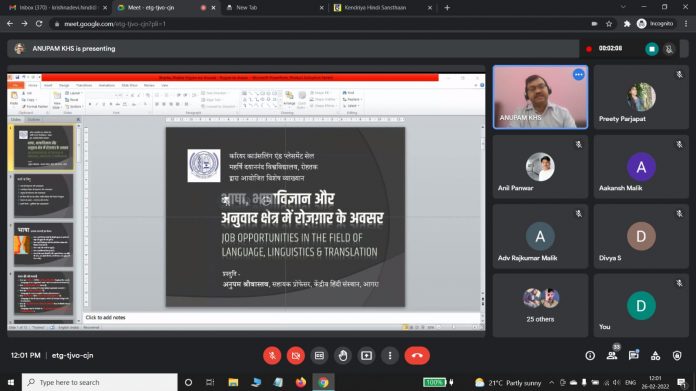Open the in-call chat panel
Screen dimensions: 696x391
[633, 355]
